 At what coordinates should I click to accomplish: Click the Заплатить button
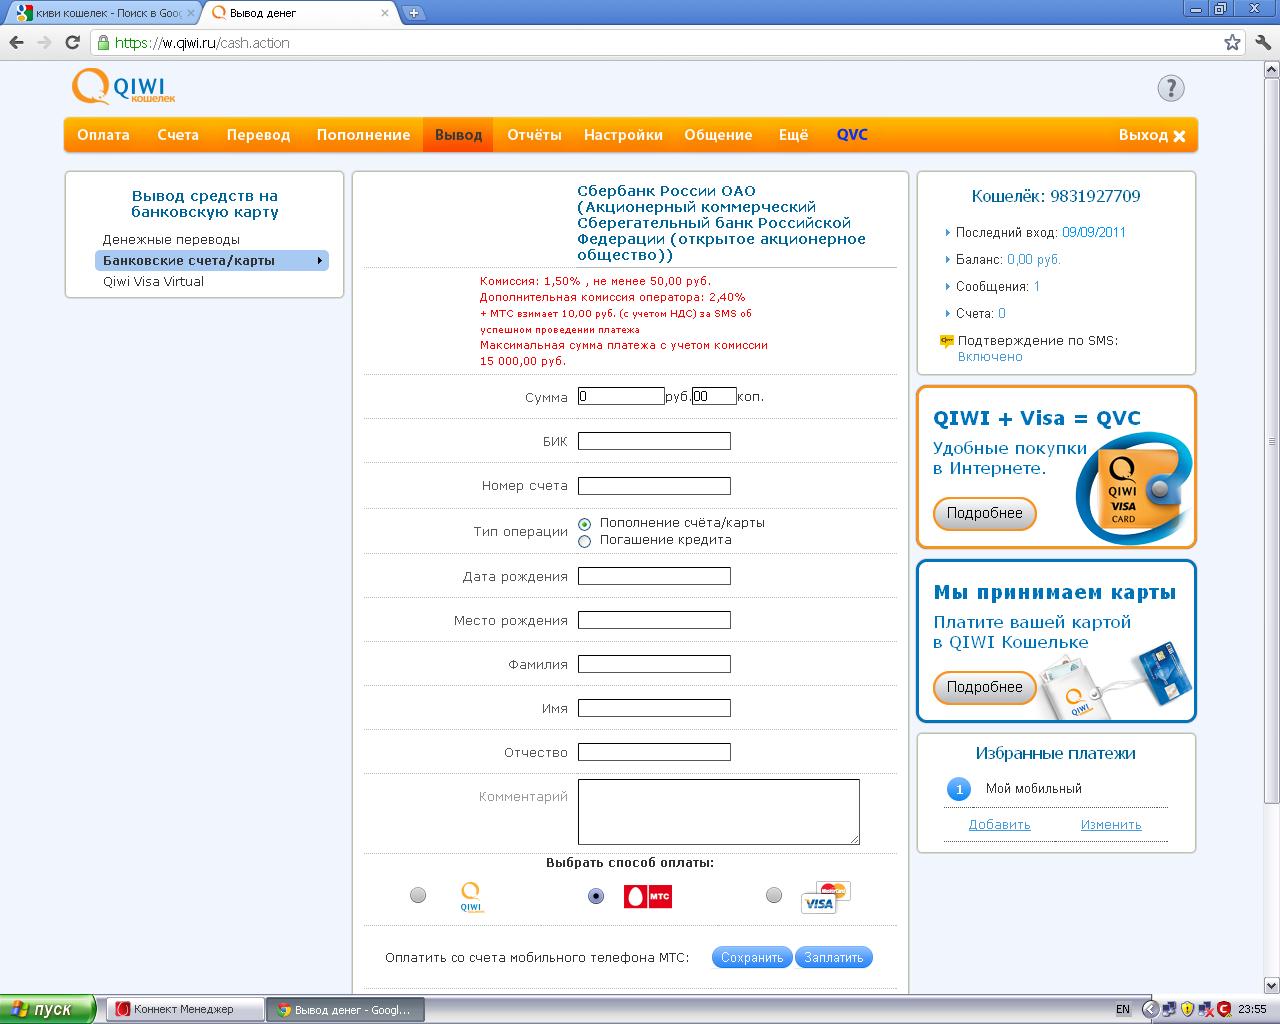(834, 958)
